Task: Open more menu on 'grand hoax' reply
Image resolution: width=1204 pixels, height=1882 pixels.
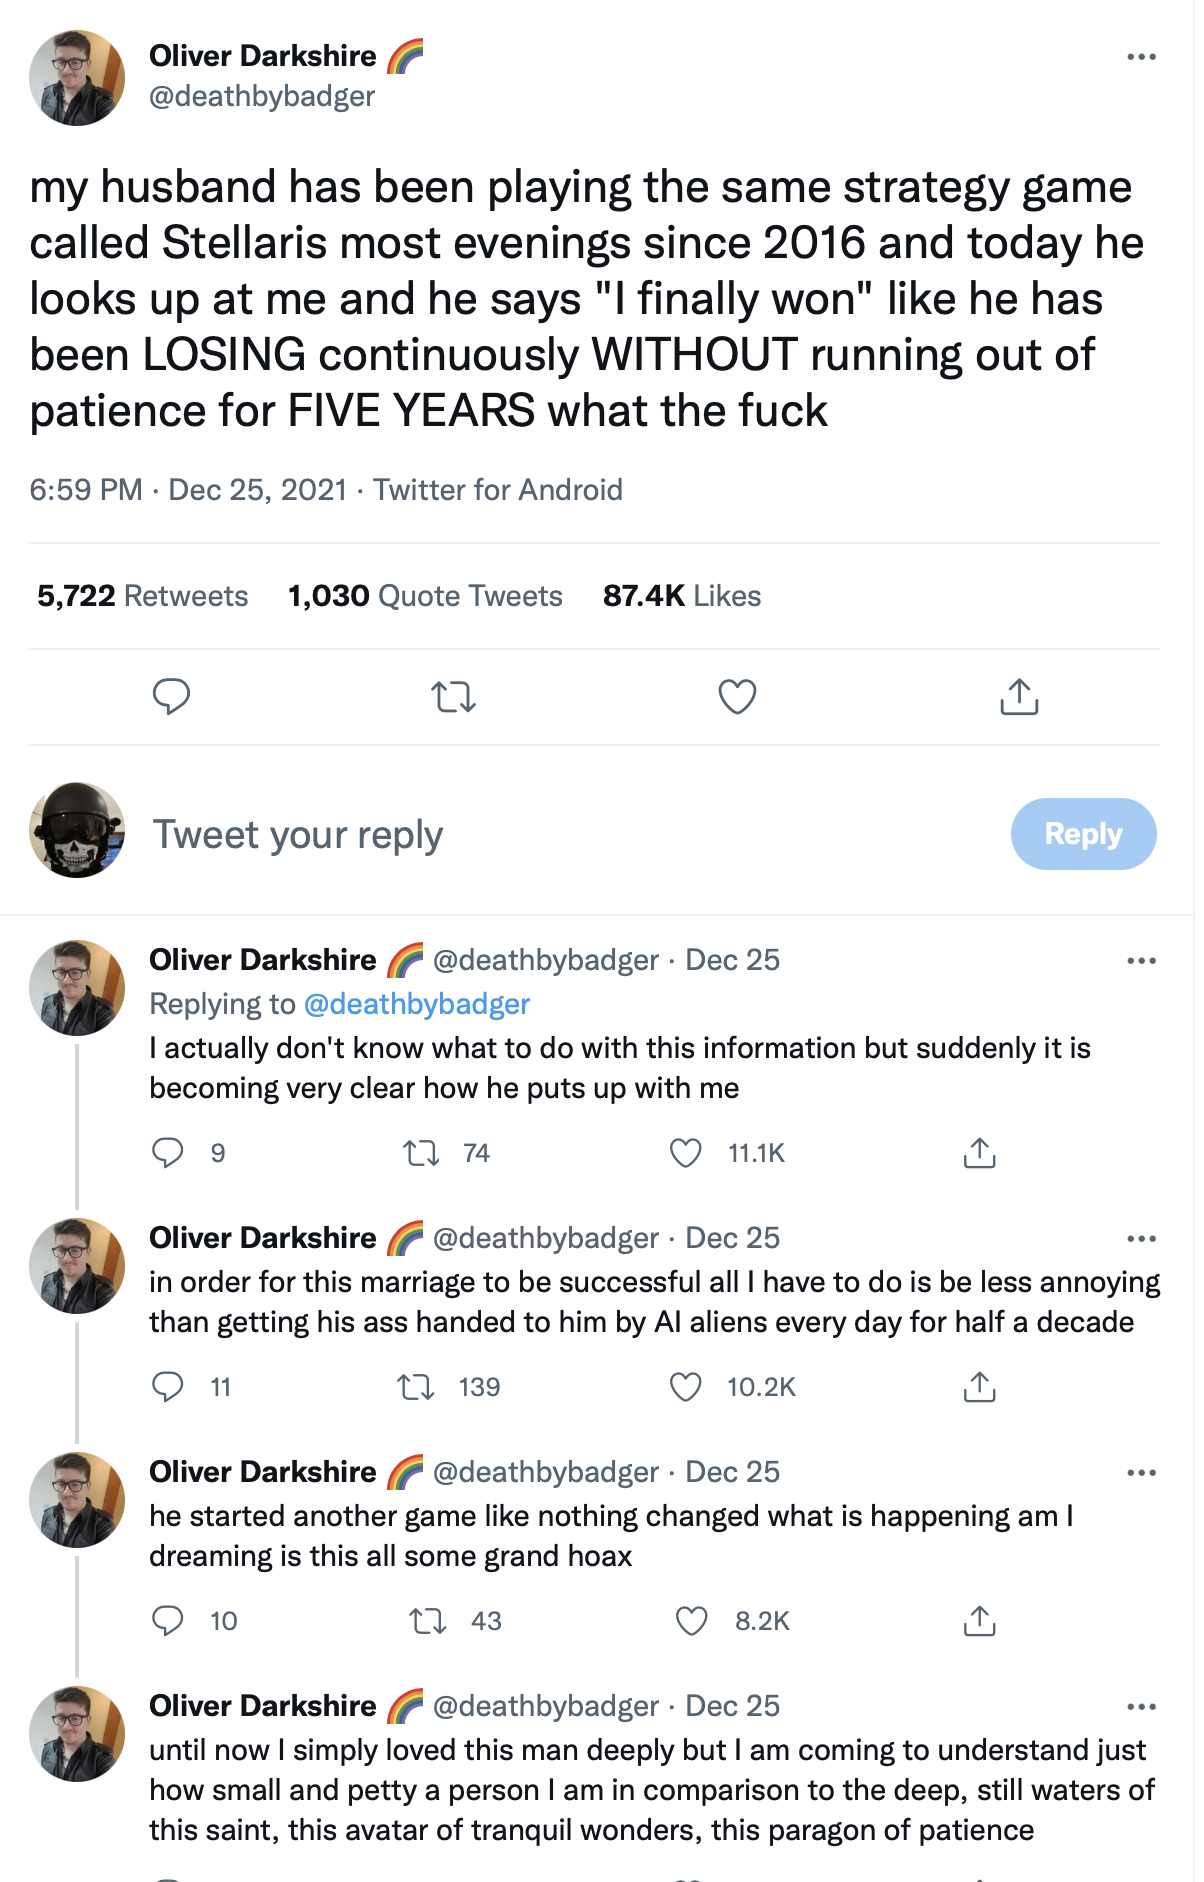Action: coord(1141,1473)
